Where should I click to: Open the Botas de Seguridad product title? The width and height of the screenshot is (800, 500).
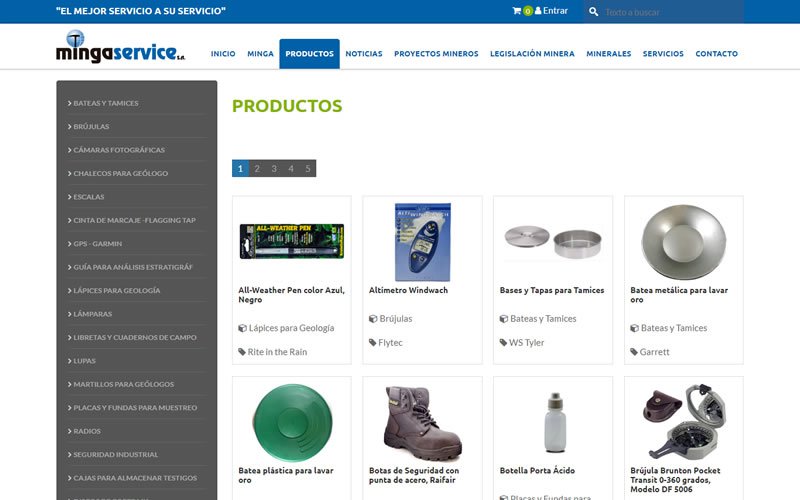(414, 475)
